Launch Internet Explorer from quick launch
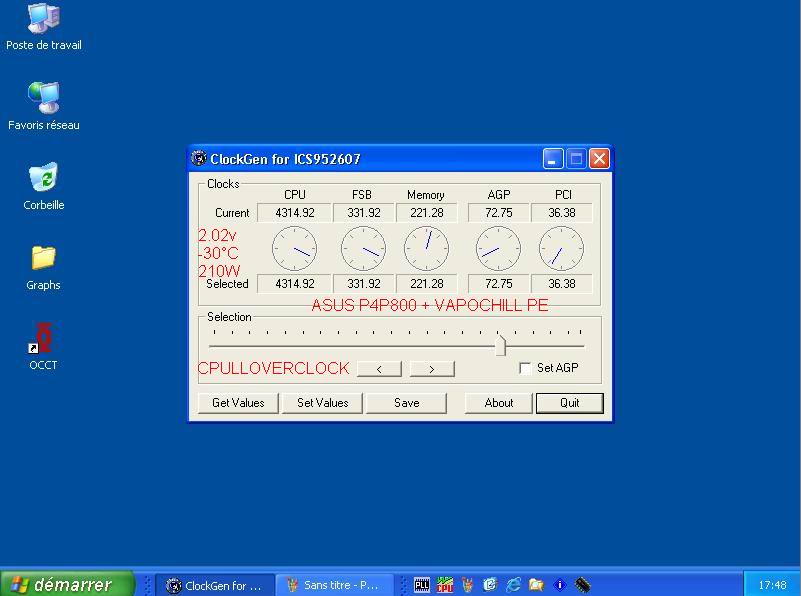Viewport: 801px width, 596px height. [x=513, y=584]
